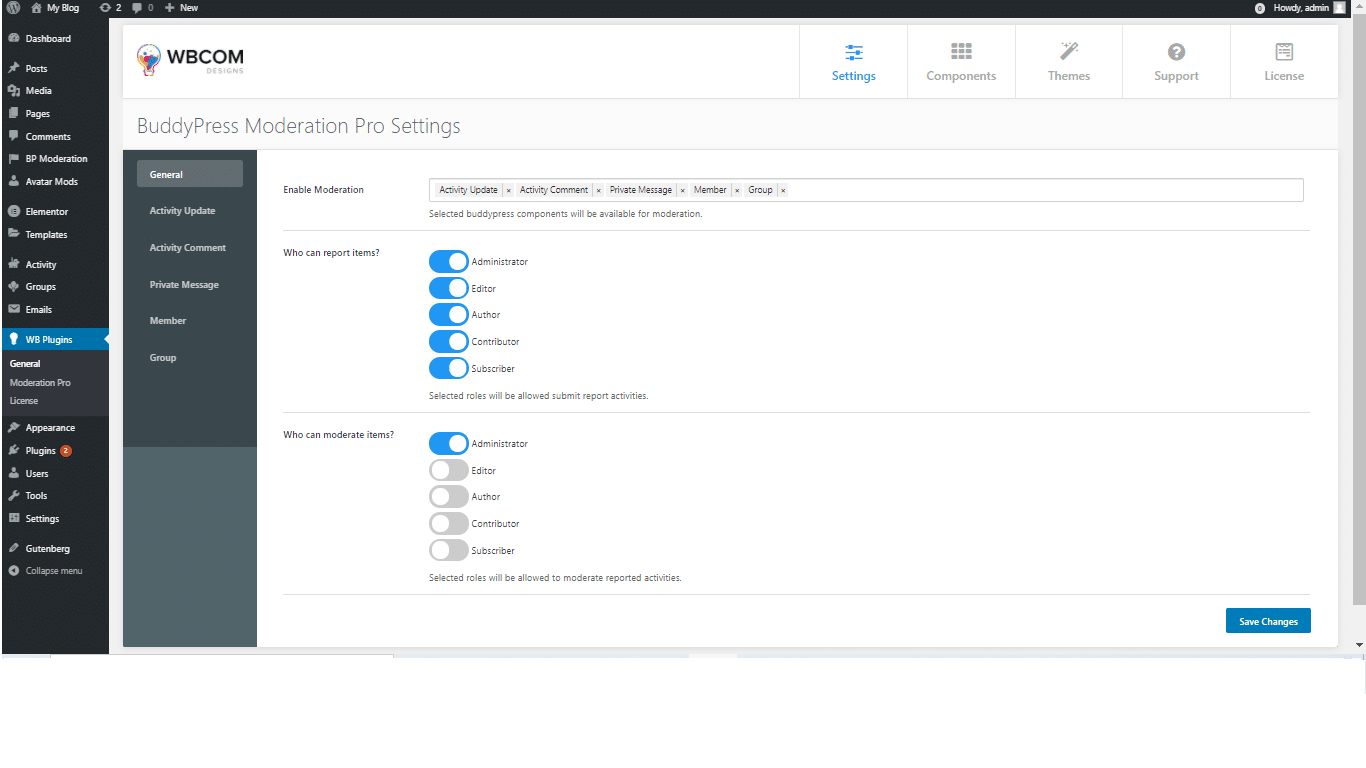Screen dimensions: 1366x768
Task: Click the Wbcom Designs logo
Action: pos(190,59)
